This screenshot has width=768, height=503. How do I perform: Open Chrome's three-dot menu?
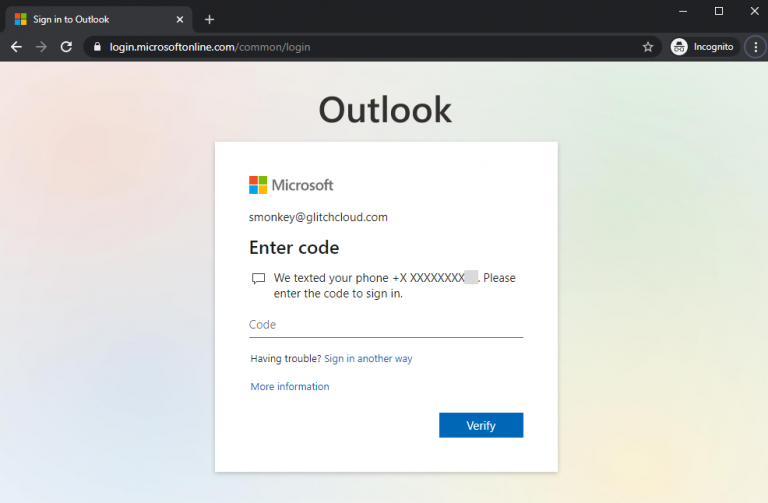[755, 47]
